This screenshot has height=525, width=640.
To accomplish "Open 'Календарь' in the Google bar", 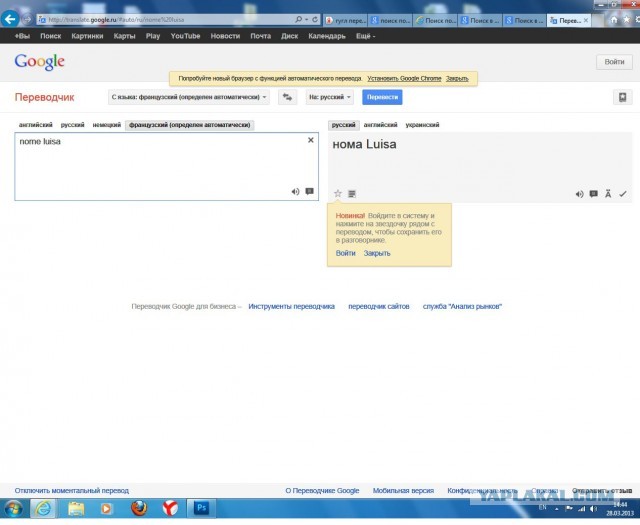I will (x=327, y=36).
